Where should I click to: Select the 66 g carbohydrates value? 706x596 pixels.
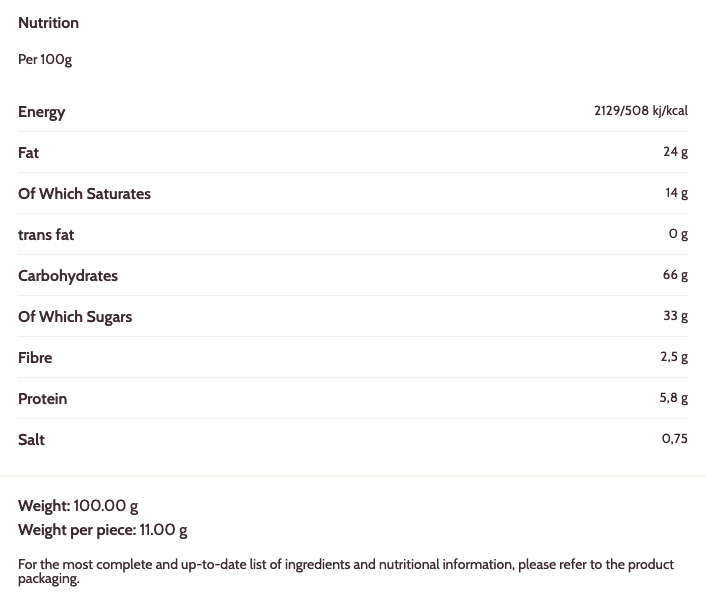[675, 275]
